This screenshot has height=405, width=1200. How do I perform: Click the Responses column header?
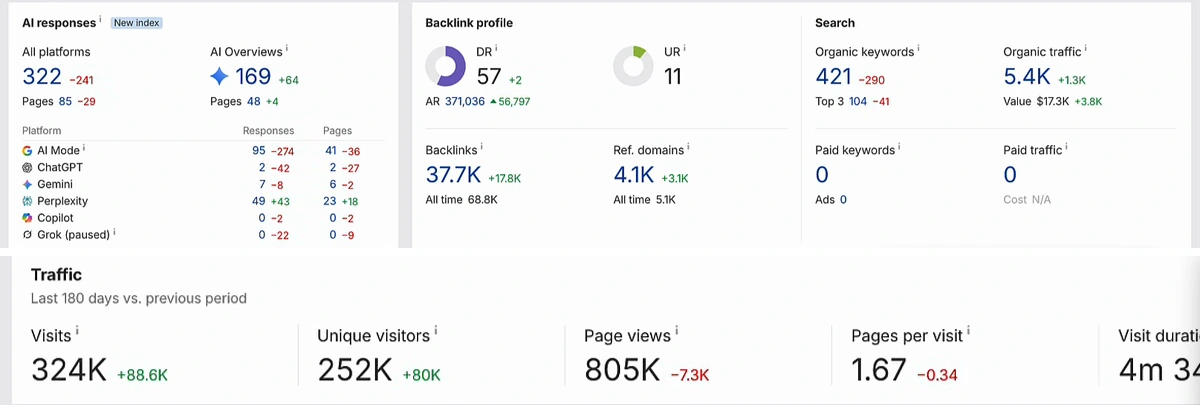[268, 131]
